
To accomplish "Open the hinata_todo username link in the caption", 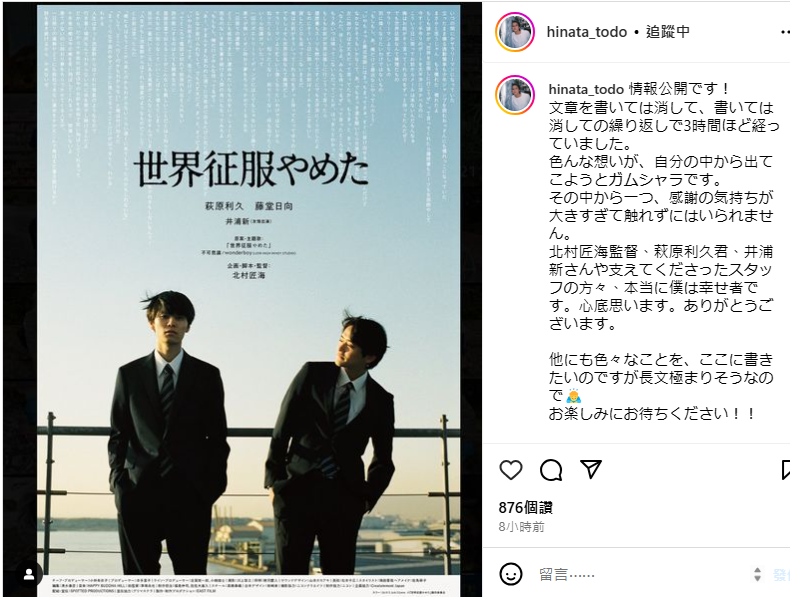I will 586,89.
